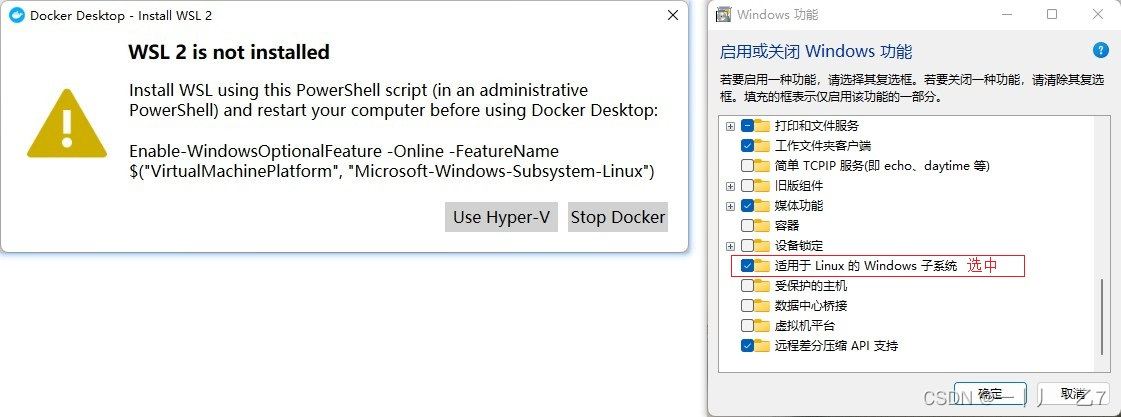Click the 确定 button to confirm
1121x417 pixels.
[990, 394]
